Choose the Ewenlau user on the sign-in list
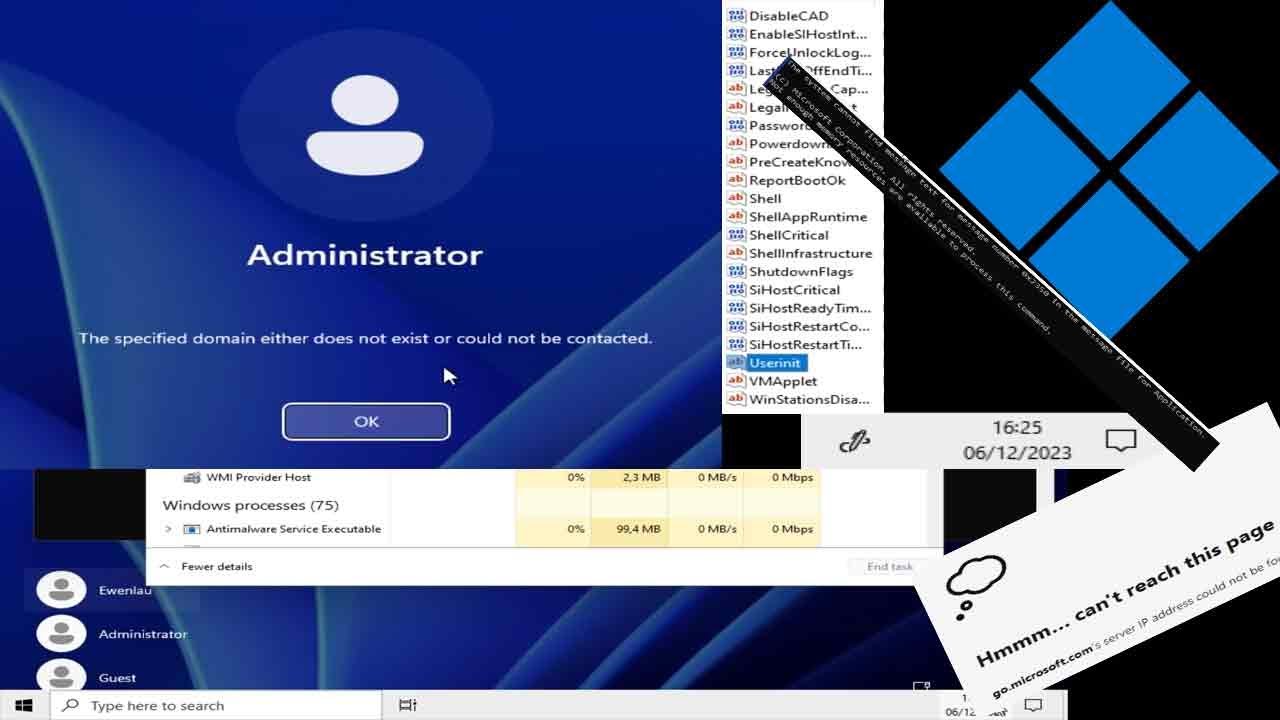Screen dimensions: 1280x720 pyautogui.click(x=112, y=590)
